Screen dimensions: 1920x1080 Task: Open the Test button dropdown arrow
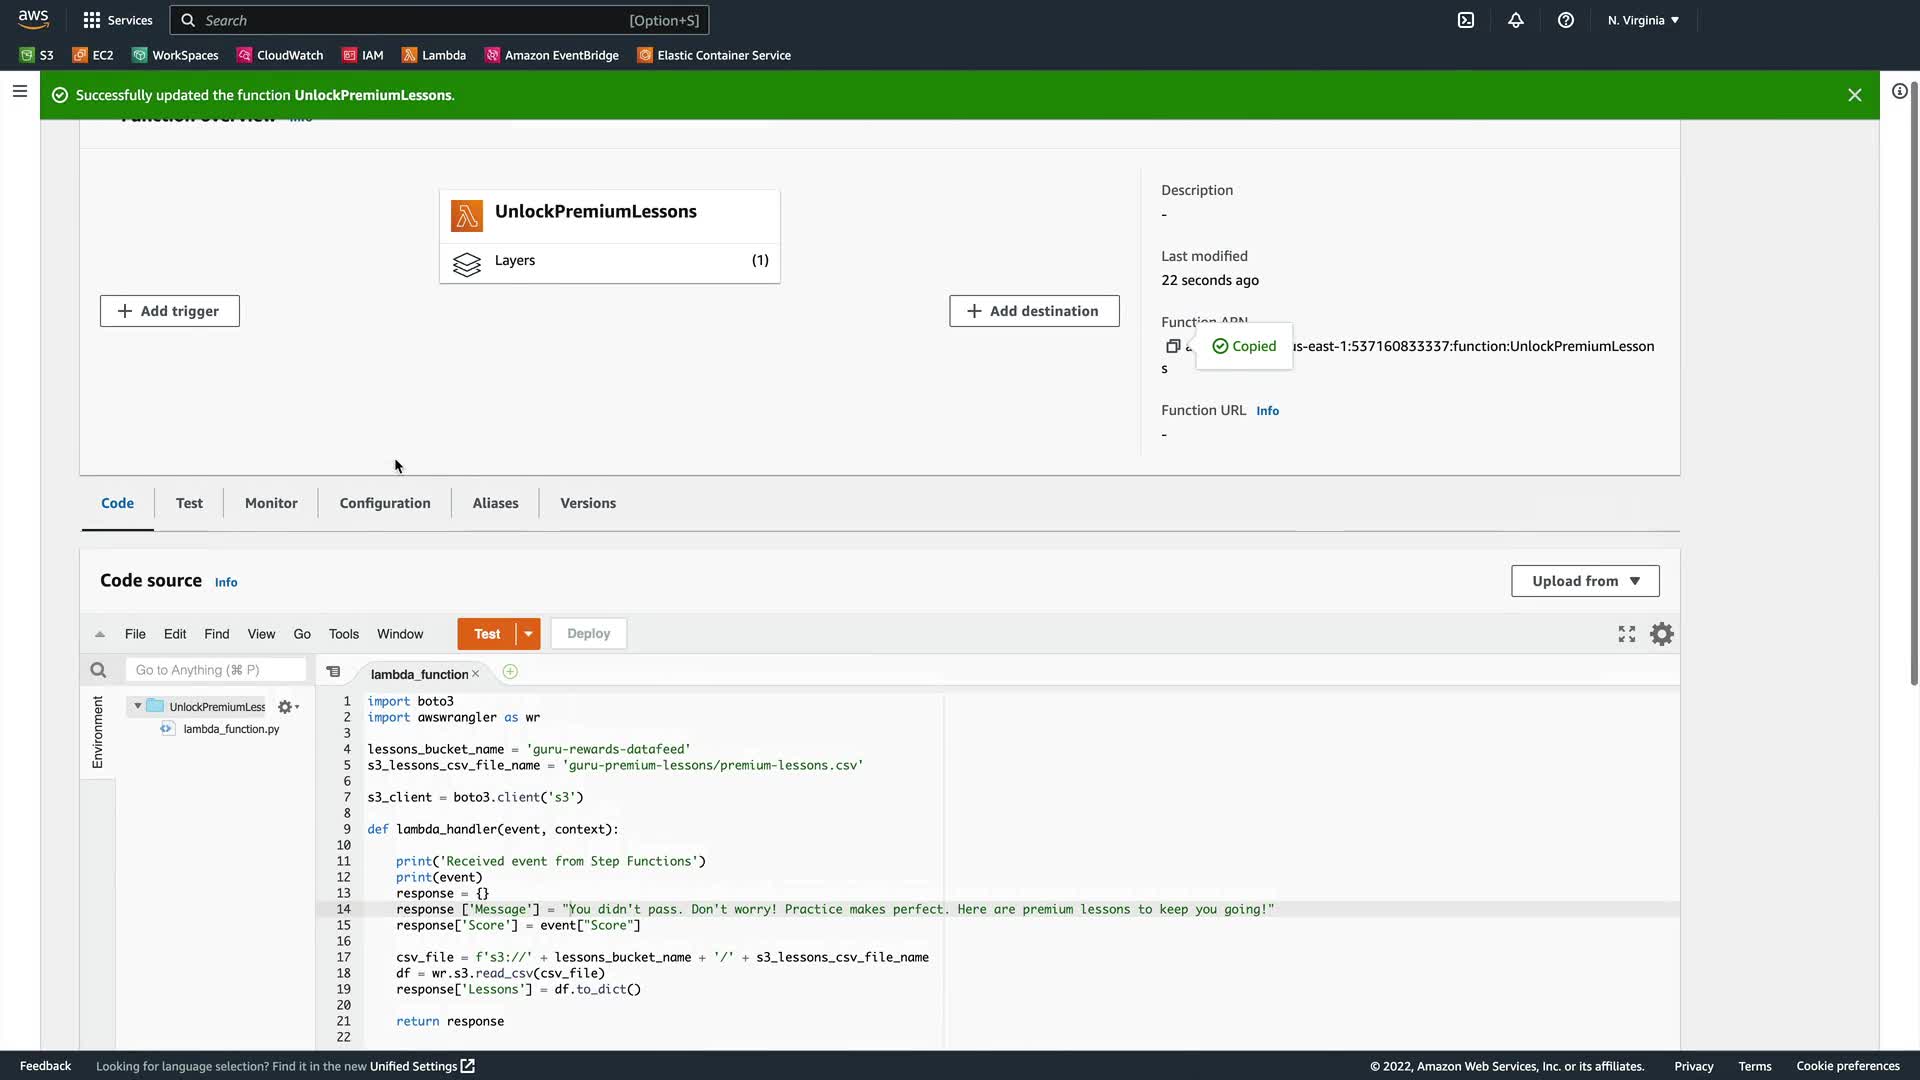(x=529, y=634)
